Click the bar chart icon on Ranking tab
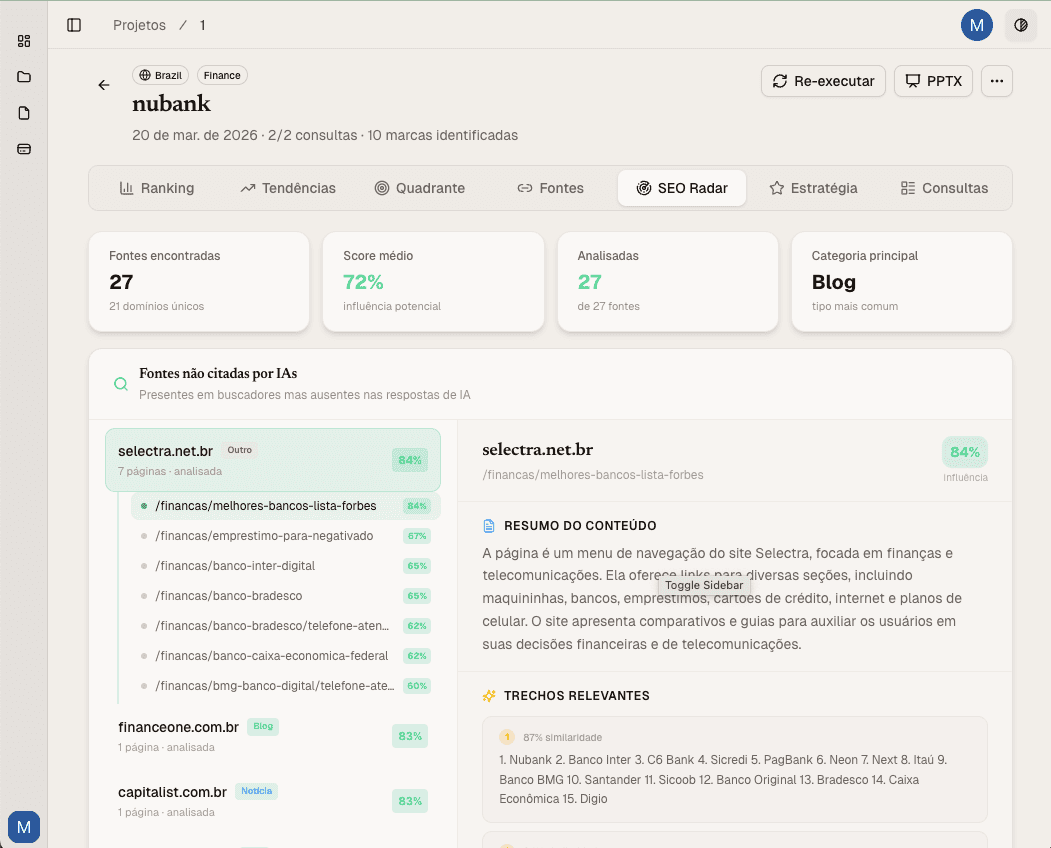Image resolution: width=1051 pixels, height=848 pixels. pyautogui.click(x=126, y=188)
